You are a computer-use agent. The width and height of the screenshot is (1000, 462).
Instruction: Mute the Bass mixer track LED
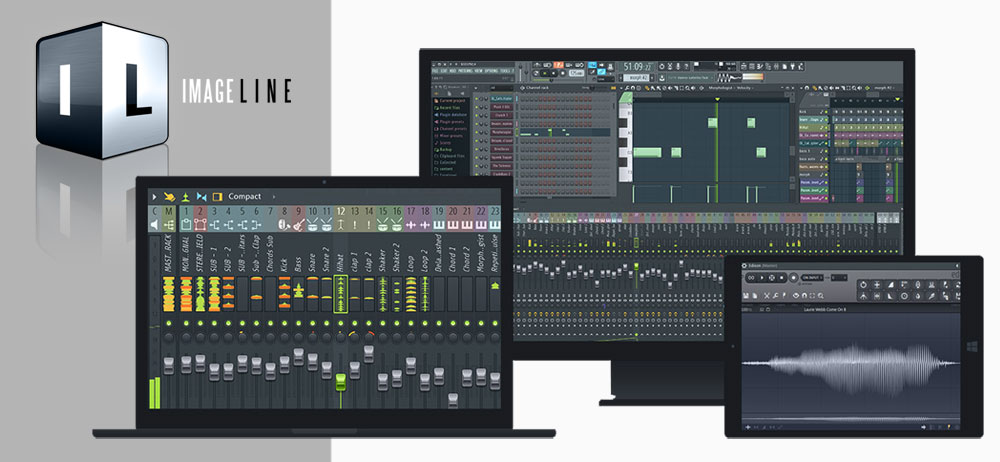[x=298, y=323]
